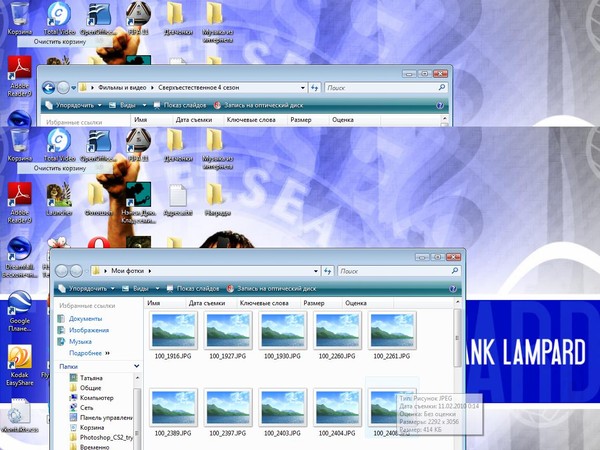Image resolution: width=600 pixels, height=450 pixels.
Task: Select Татьяна folder in tree
Action: click(91, 378)
